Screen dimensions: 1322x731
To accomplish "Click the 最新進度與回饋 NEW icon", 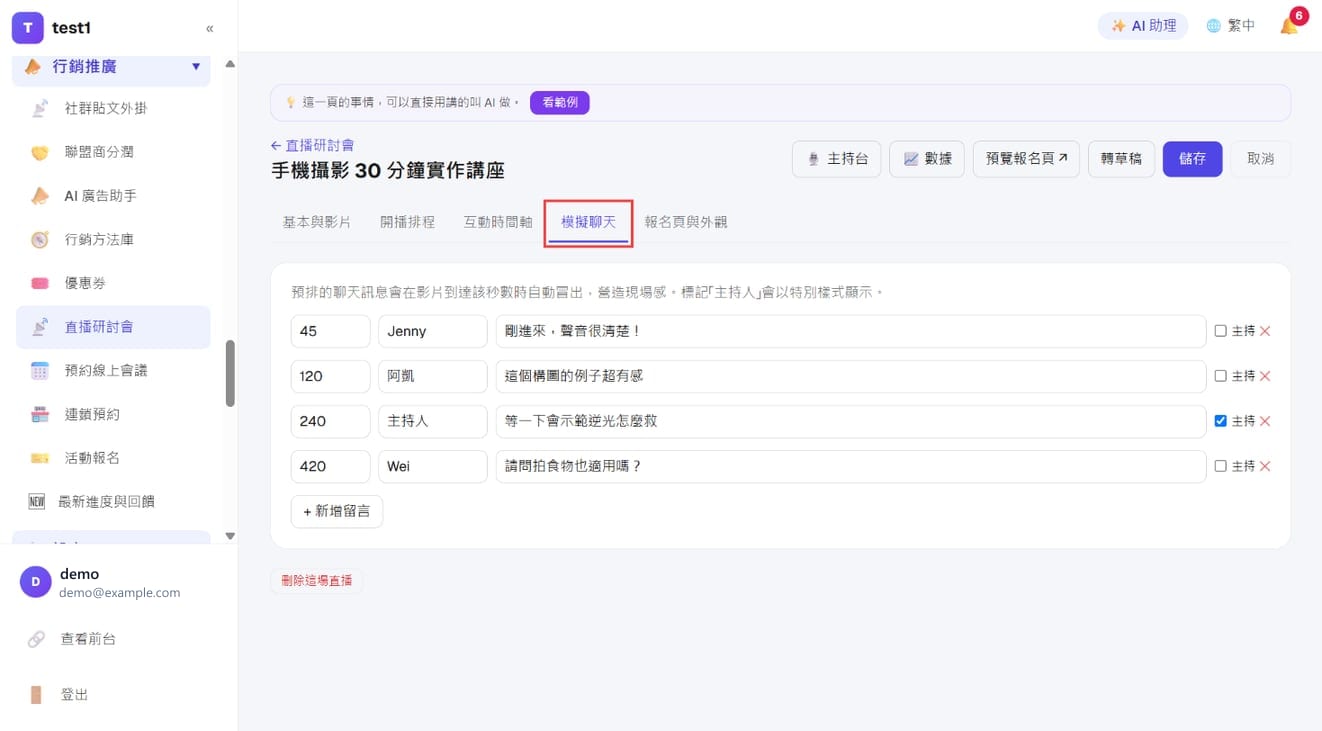I will point(37,501).
